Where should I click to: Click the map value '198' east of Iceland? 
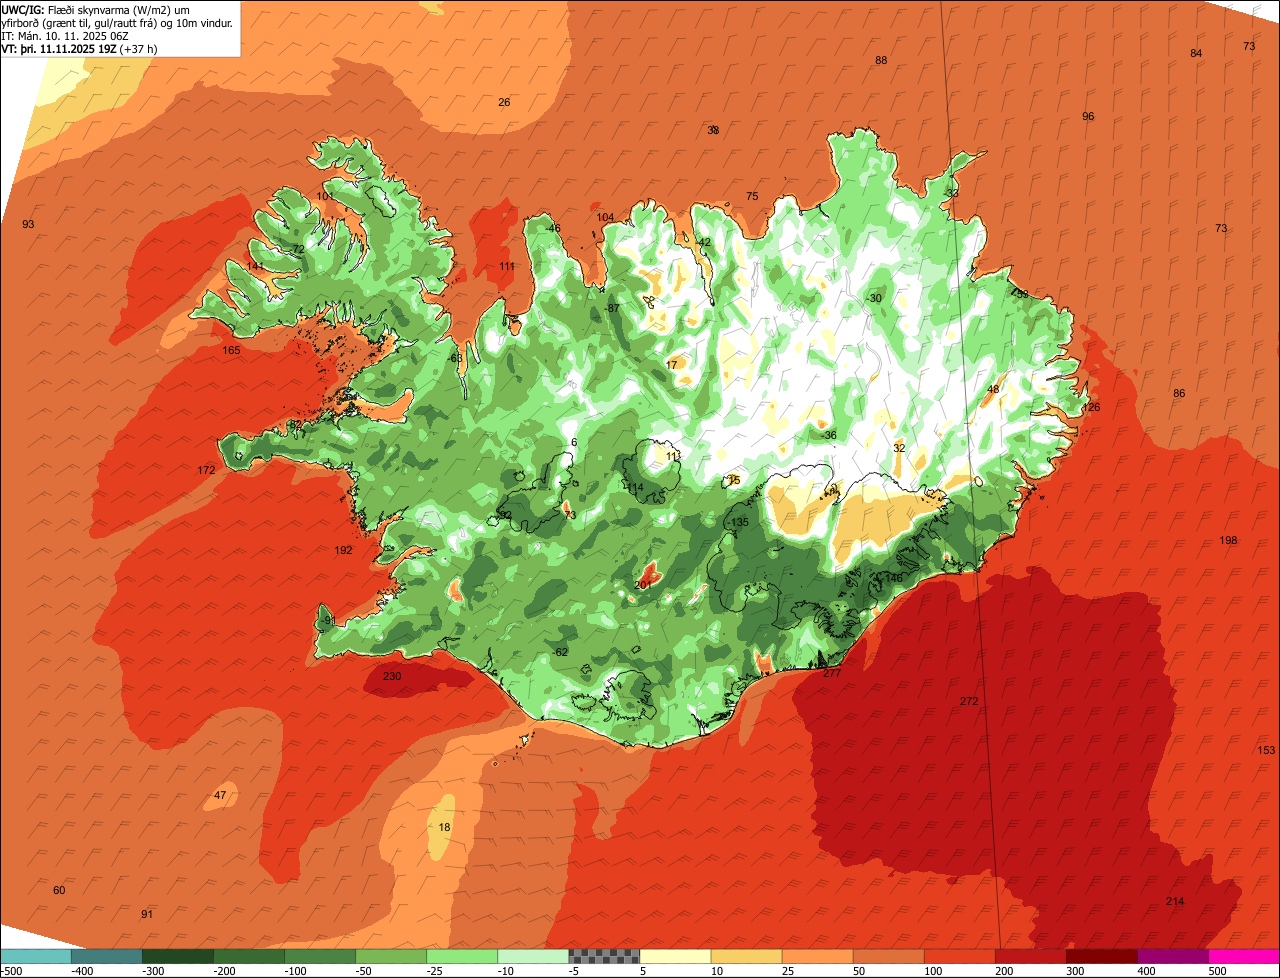pyautogui.click(x=1228, y=540)
